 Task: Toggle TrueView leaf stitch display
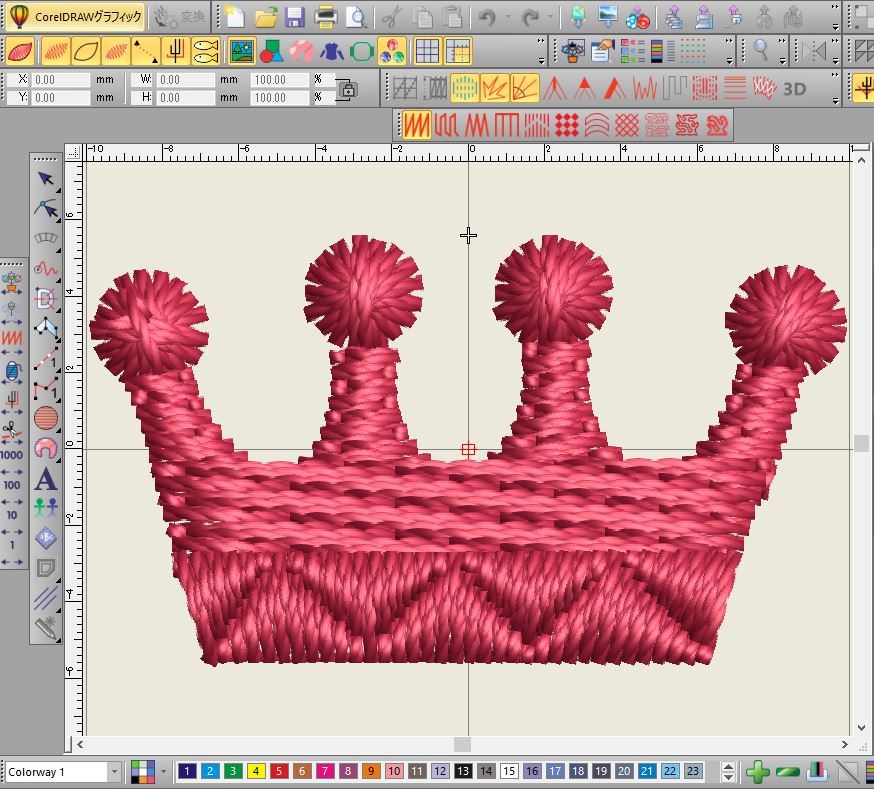tap(21, 51)
